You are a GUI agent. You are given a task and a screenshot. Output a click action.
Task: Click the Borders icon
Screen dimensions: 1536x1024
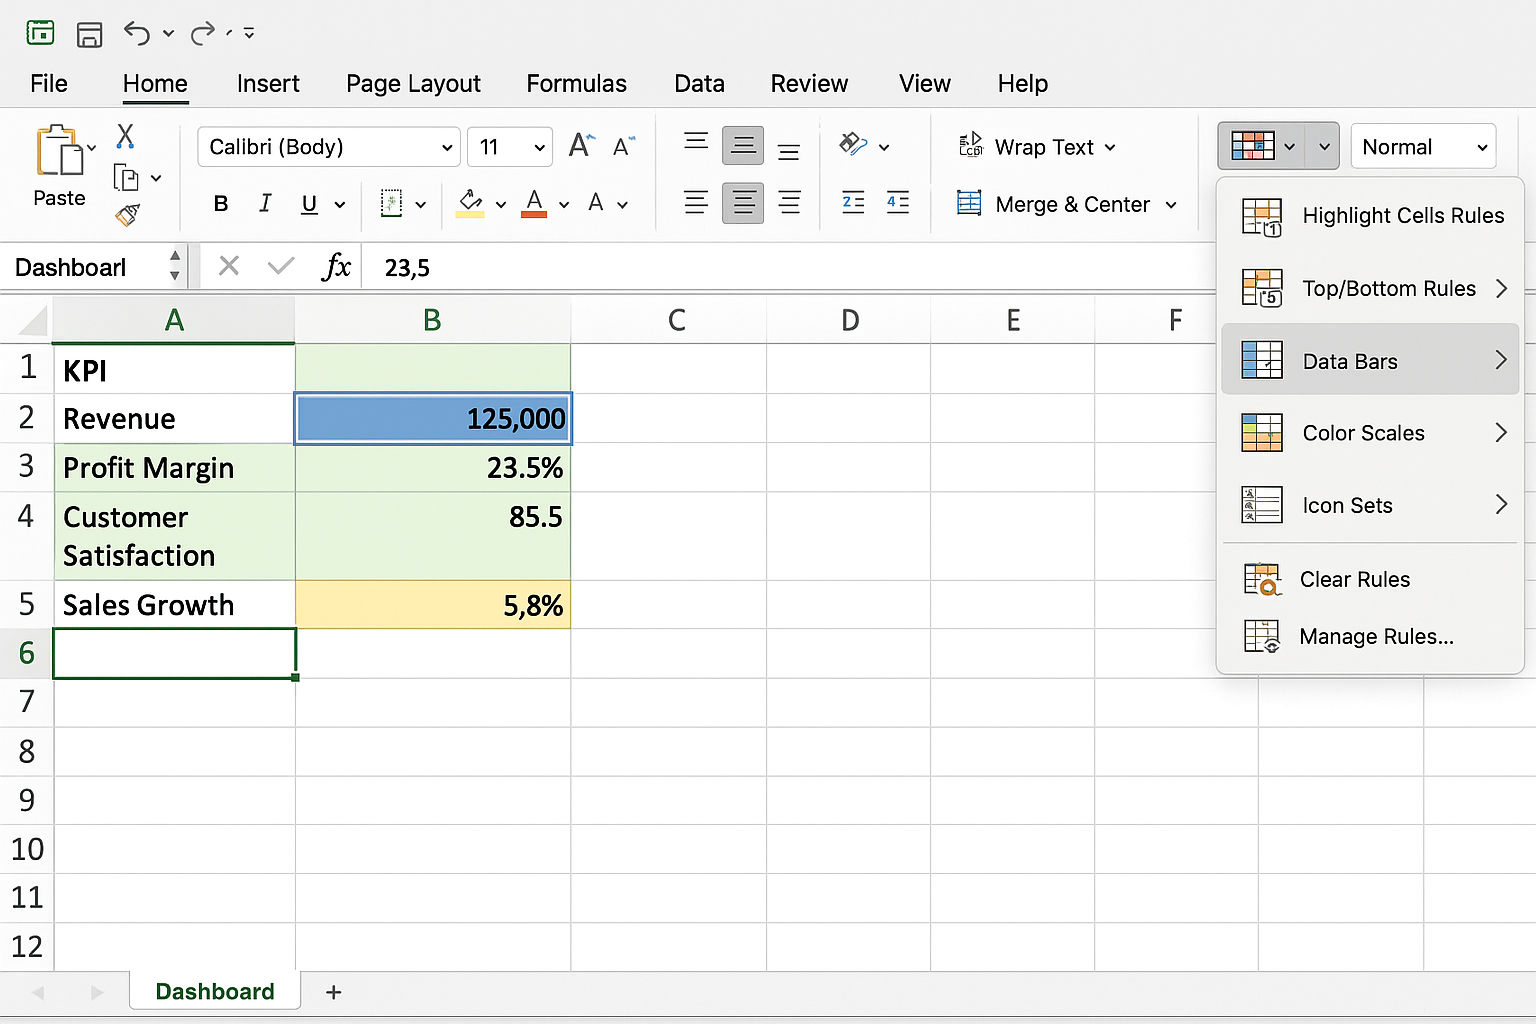(x=392, y=204)
